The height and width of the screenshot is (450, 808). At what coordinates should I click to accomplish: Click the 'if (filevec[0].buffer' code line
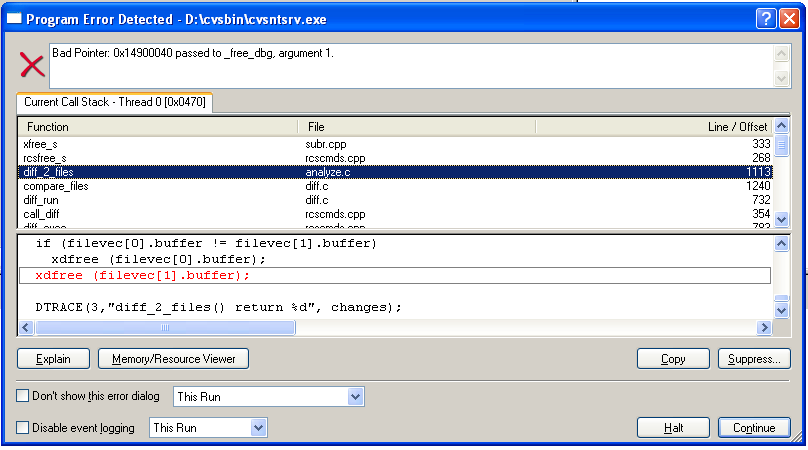point(206,243)
